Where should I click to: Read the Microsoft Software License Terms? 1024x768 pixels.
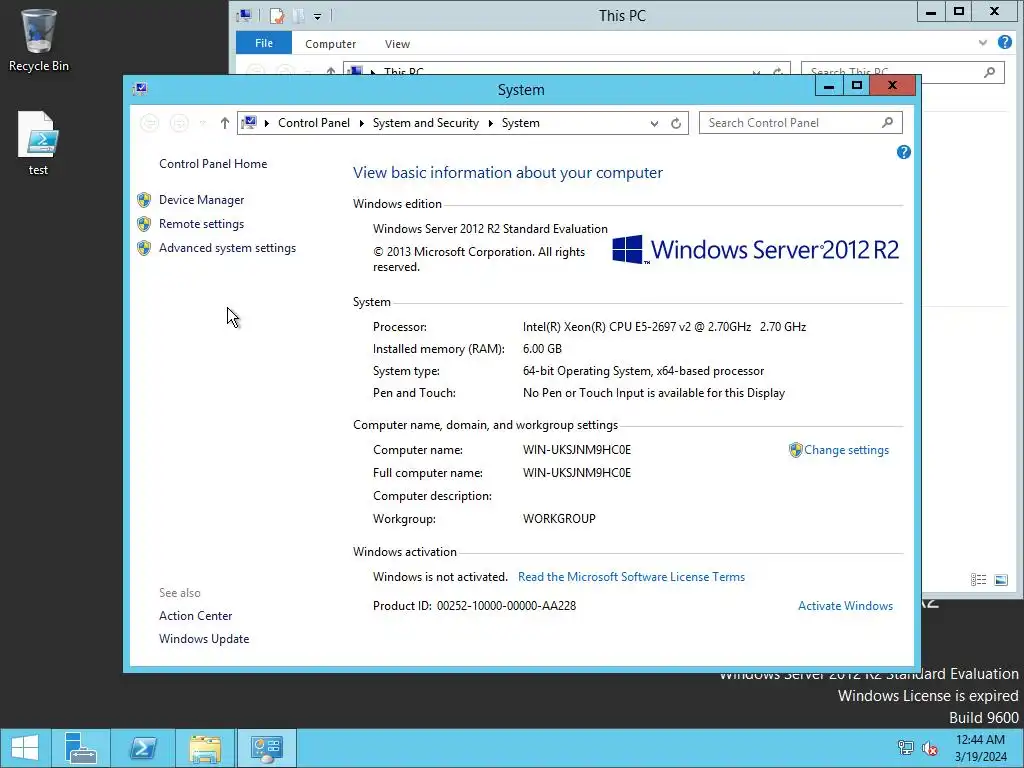tap(631, 577)
